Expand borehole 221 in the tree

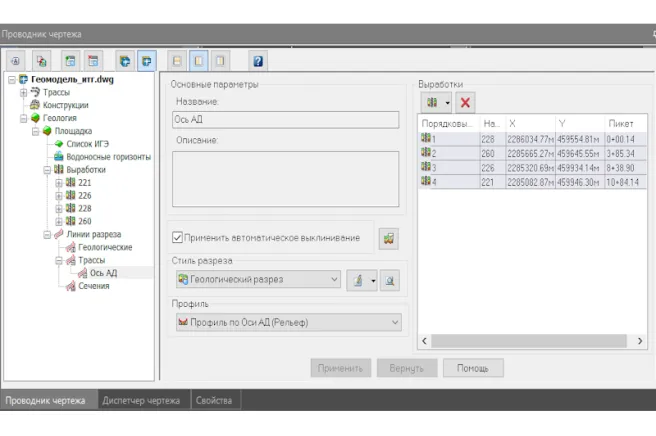tap(58, 183)
